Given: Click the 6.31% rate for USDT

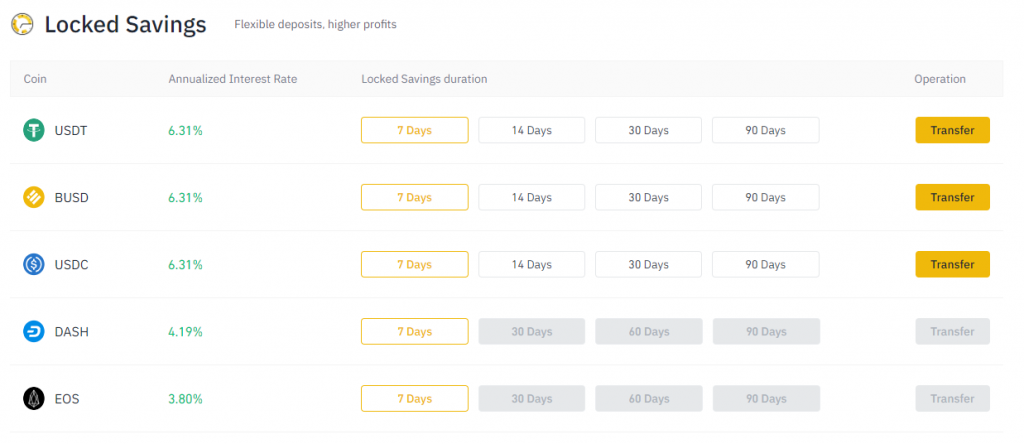Looking at the screenshot, I should [x=185, y=130].
